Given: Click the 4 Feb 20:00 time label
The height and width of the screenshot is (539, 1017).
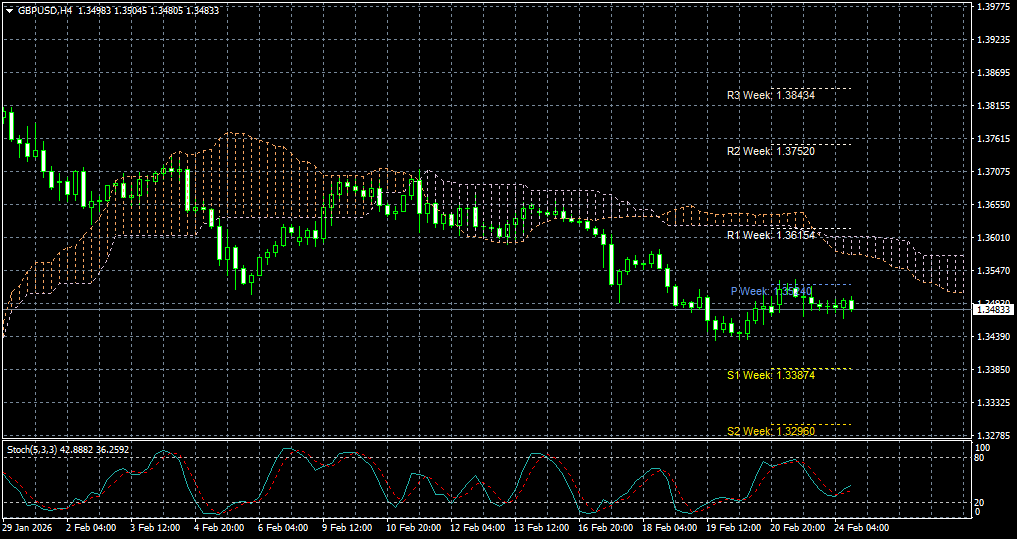Looking at the screenshot, I should 220,528.
